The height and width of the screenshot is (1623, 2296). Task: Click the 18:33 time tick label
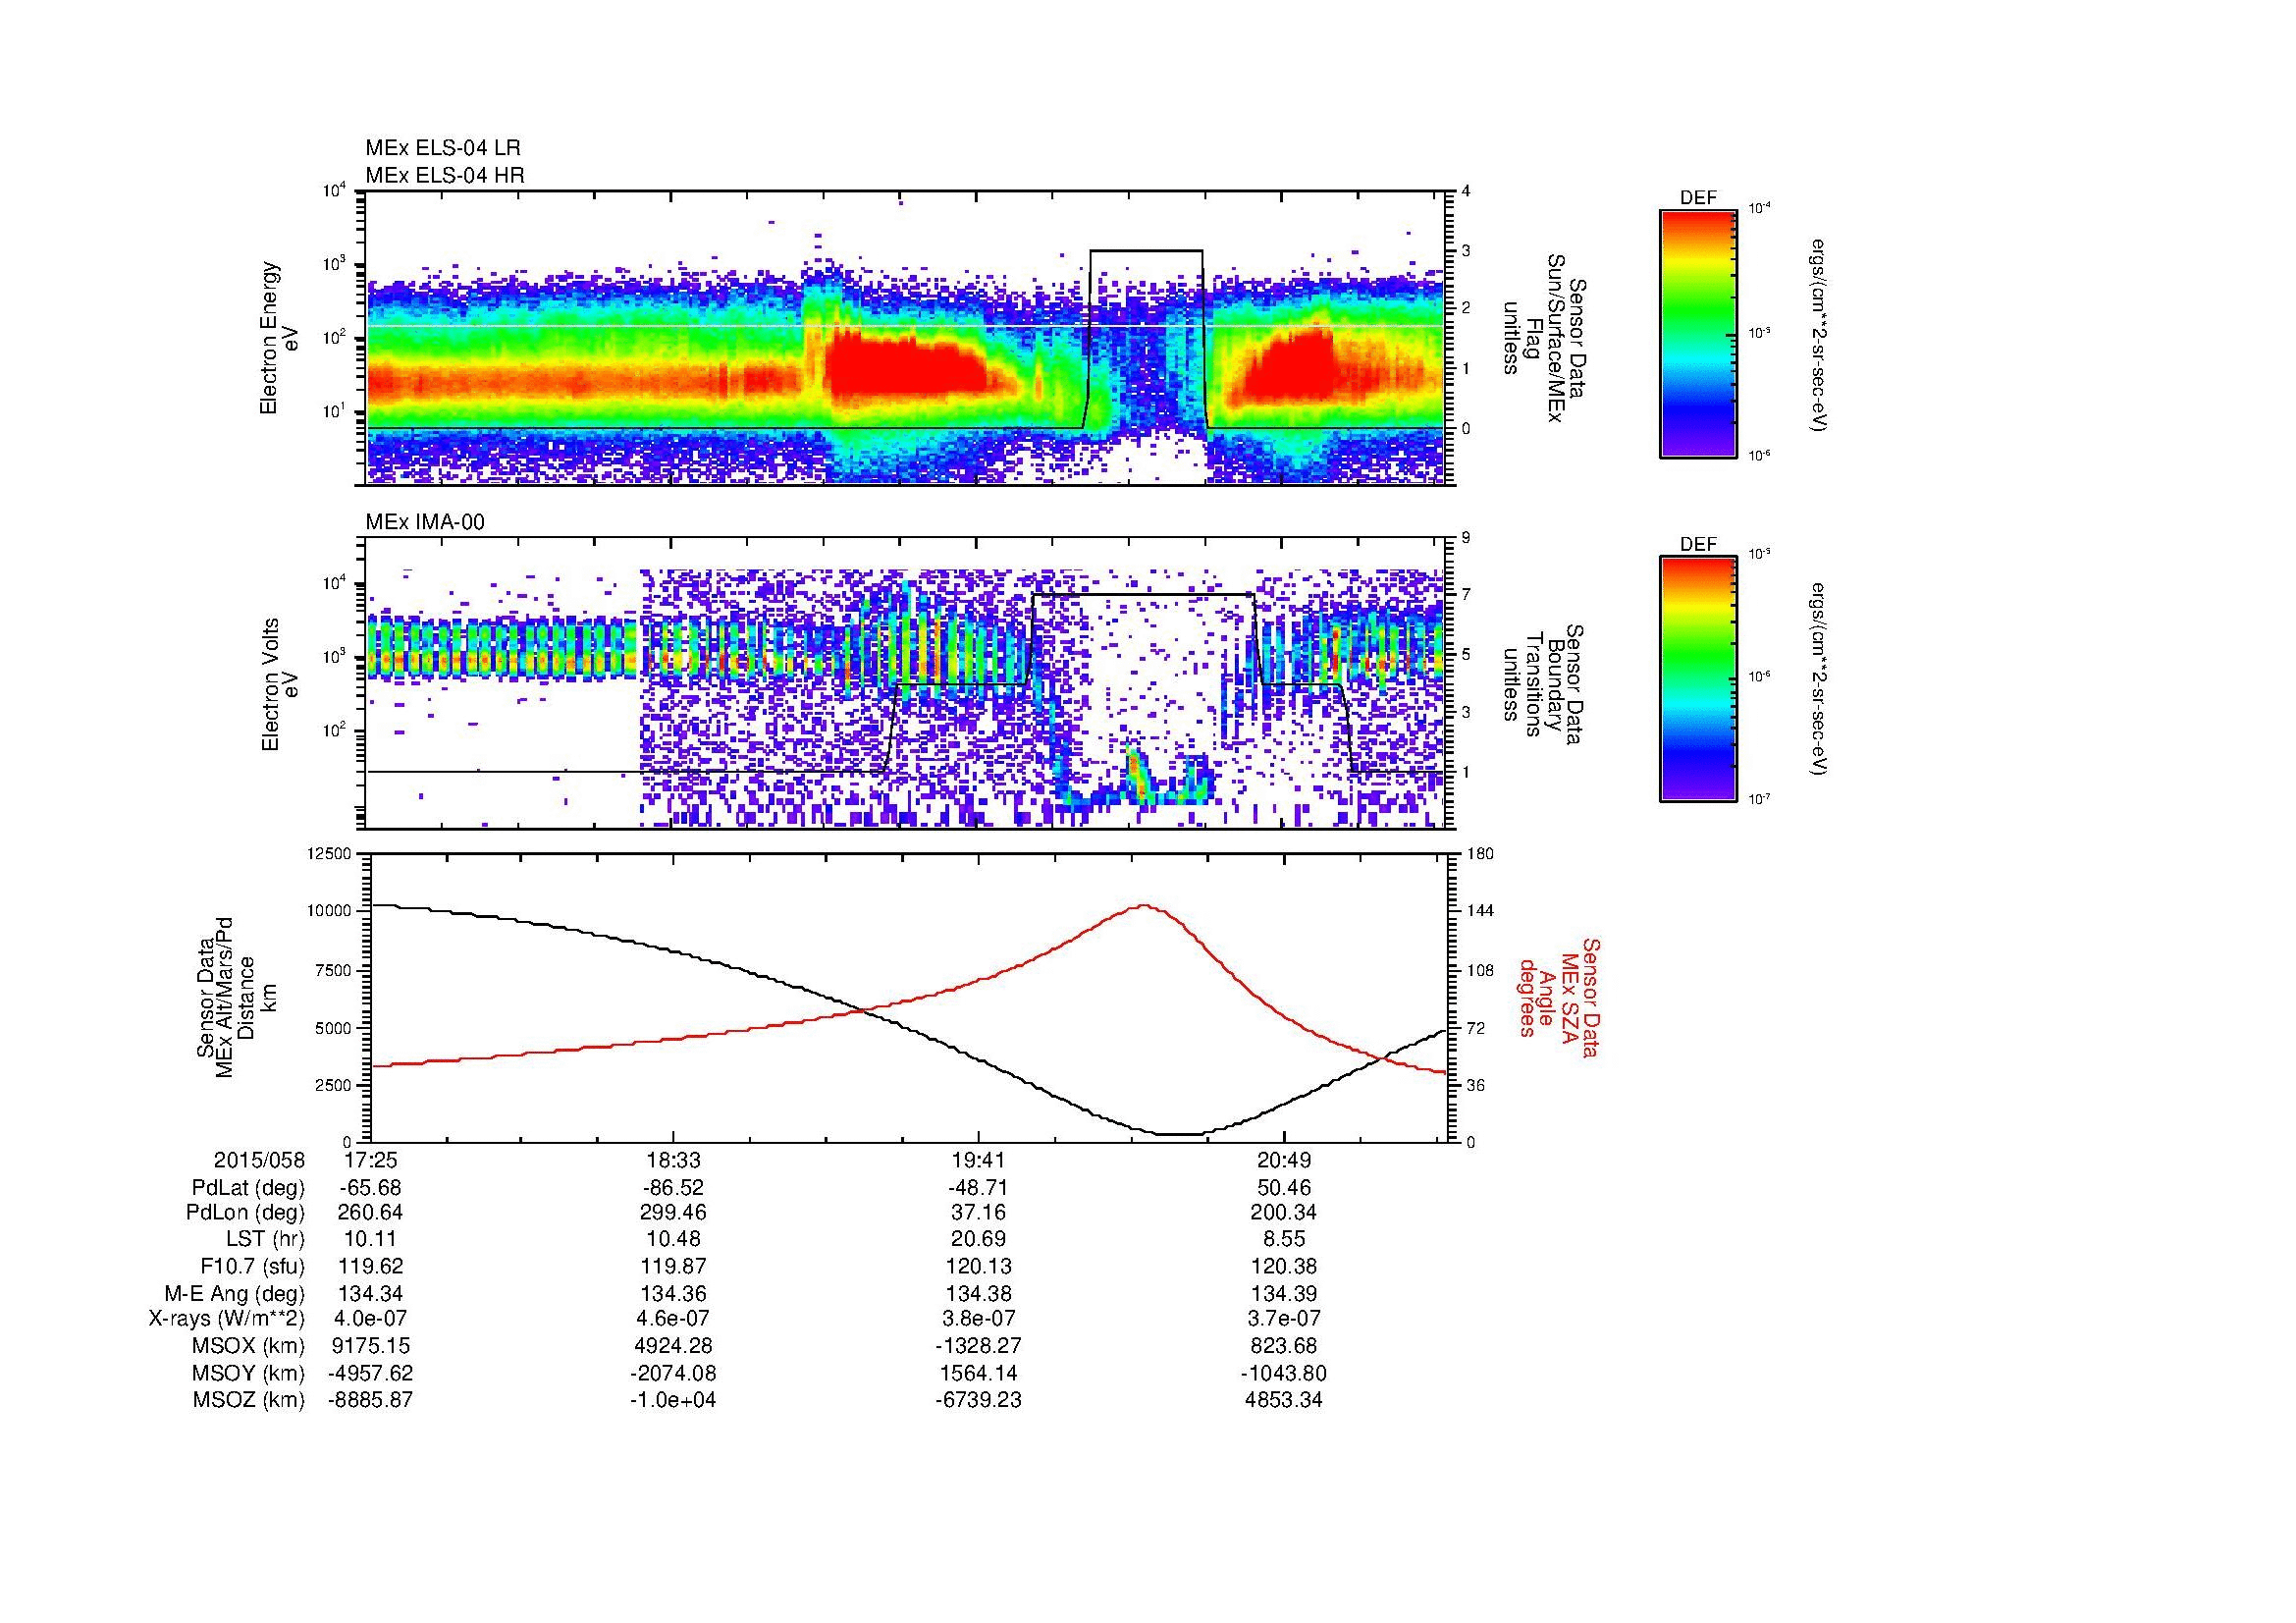(675, 1160)
